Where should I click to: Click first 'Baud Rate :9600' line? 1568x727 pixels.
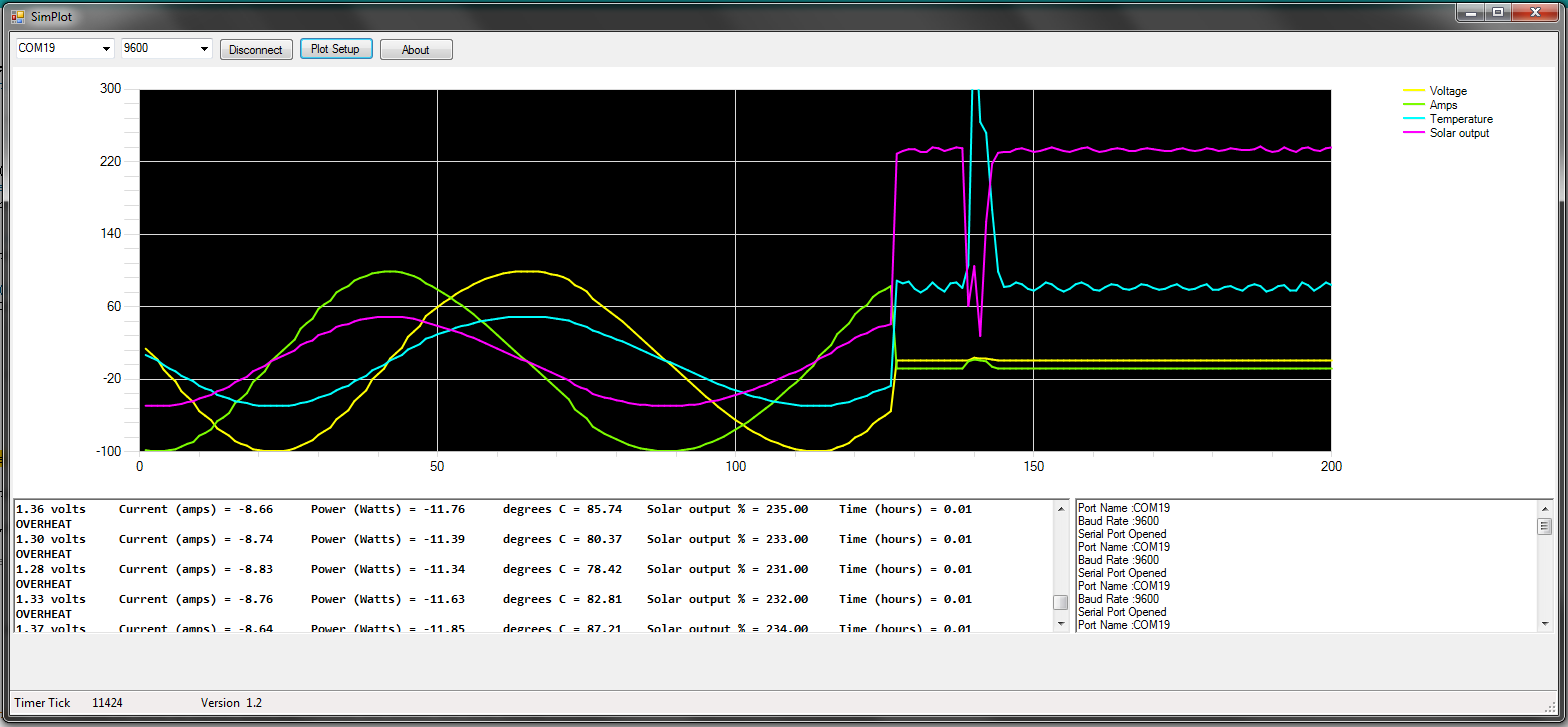pyautogui.click(x=1118, y=521)
